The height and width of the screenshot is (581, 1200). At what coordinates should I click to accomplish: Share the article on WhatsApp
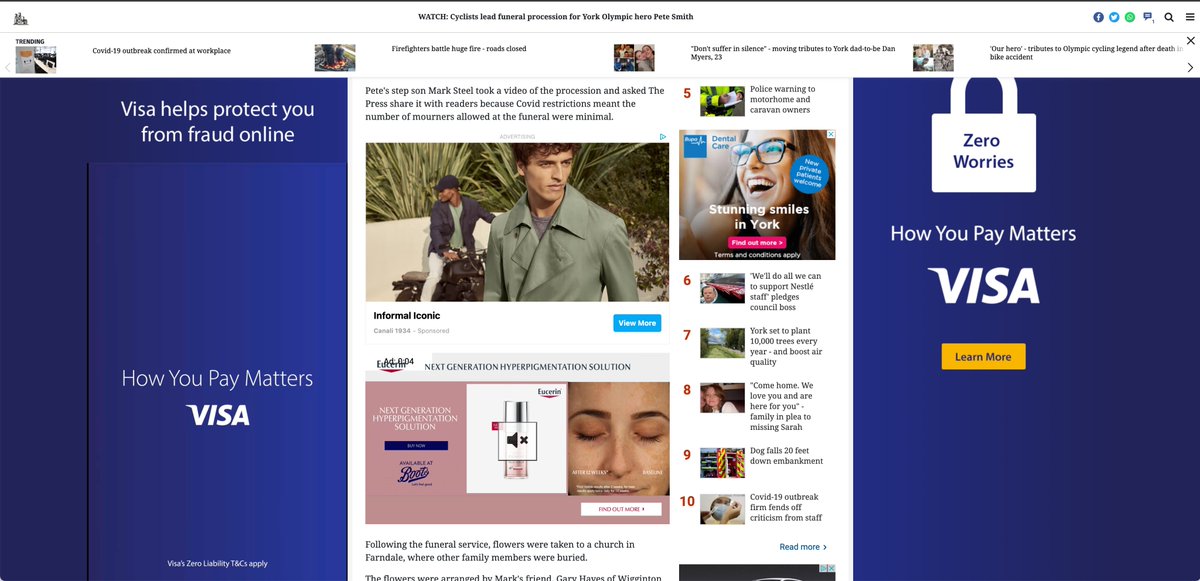(1128, 16)
